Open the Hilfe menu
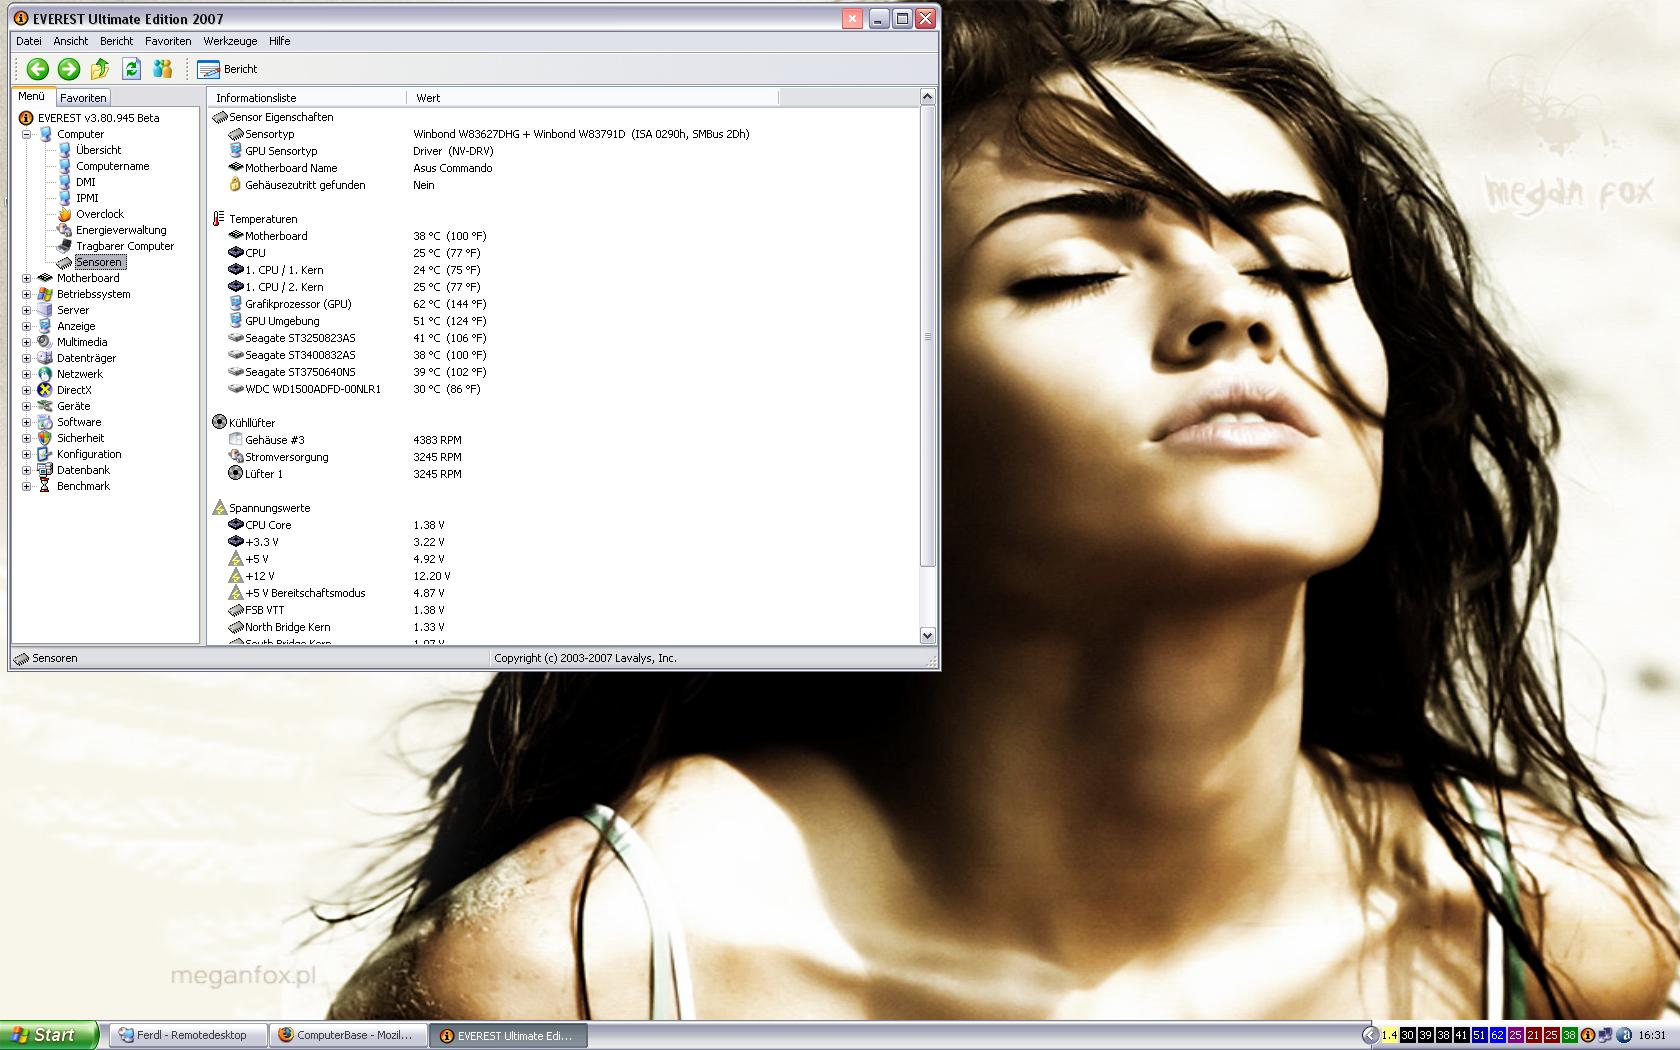The image size is (1680, 1050). 280,41
